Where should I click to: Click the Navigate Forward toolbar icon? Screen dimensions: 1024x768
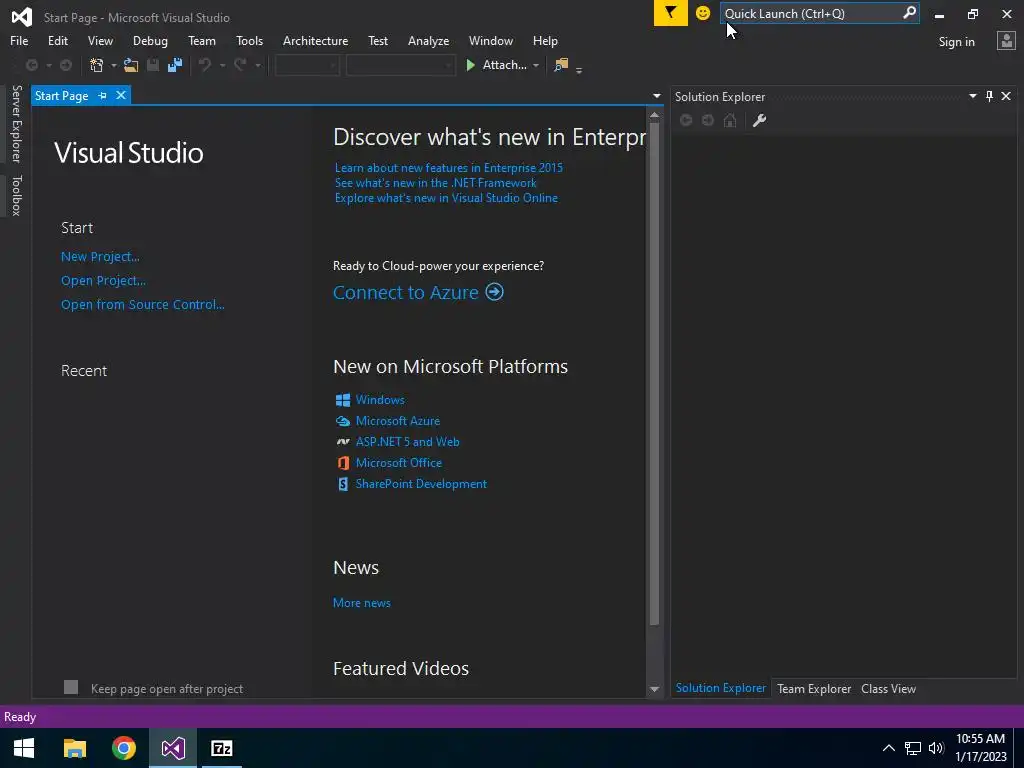66,65
